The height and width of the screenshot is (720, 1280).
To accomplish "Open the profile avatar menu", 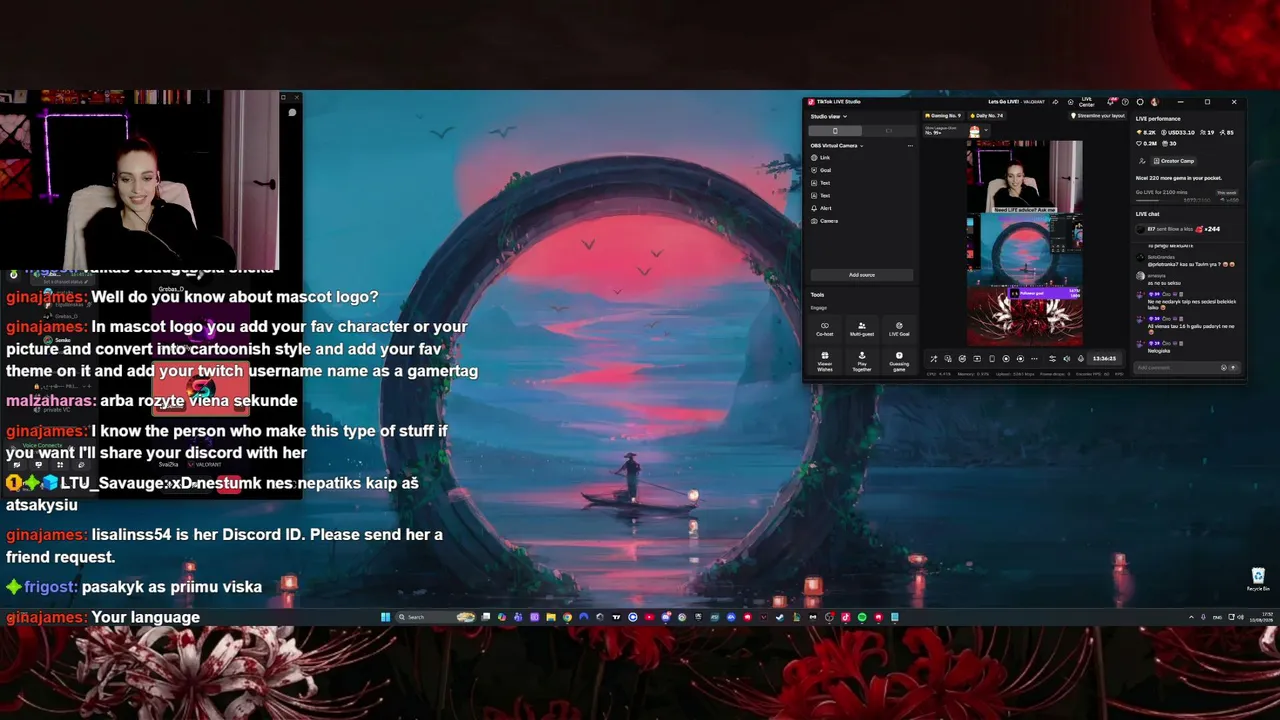I will [x=1154, y=102].
